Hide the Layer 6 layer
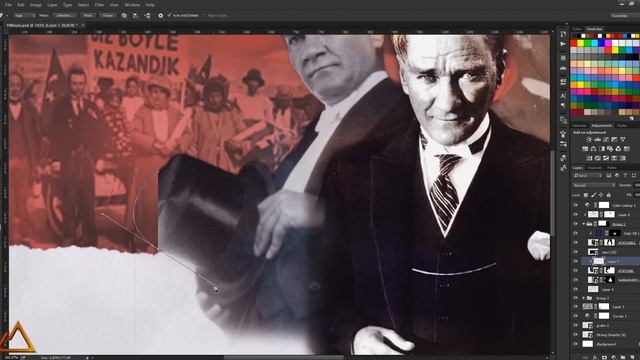This screenshot has height=360, width=640. [576, 214]
